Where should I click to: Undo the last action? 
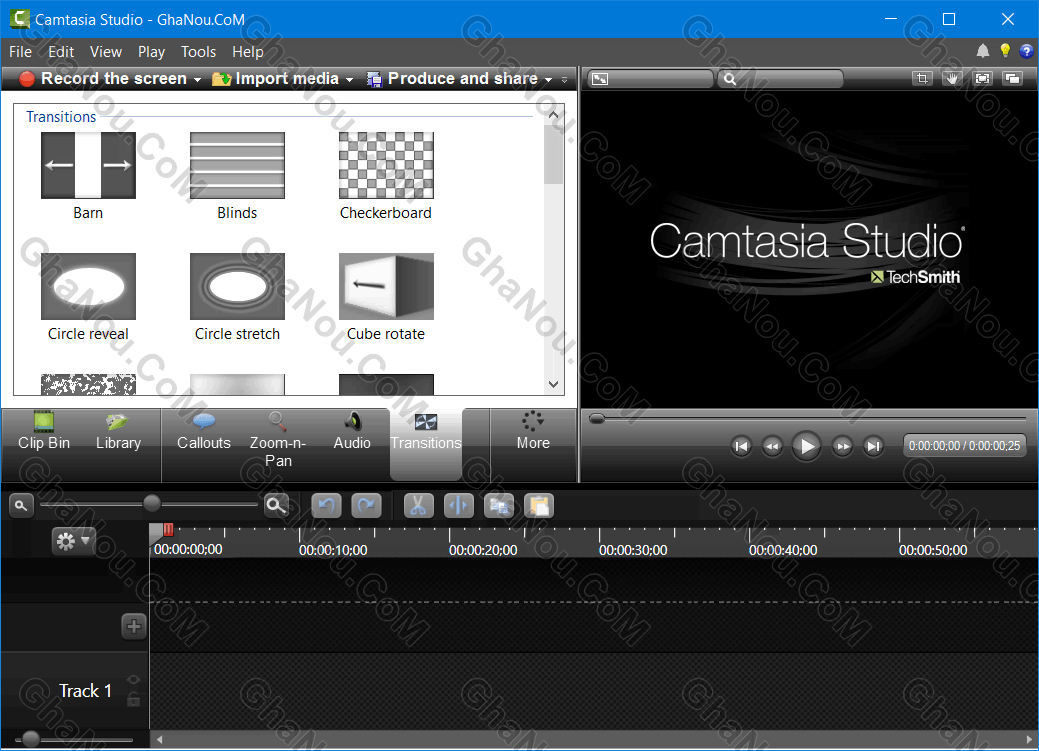tap(326, 506)
